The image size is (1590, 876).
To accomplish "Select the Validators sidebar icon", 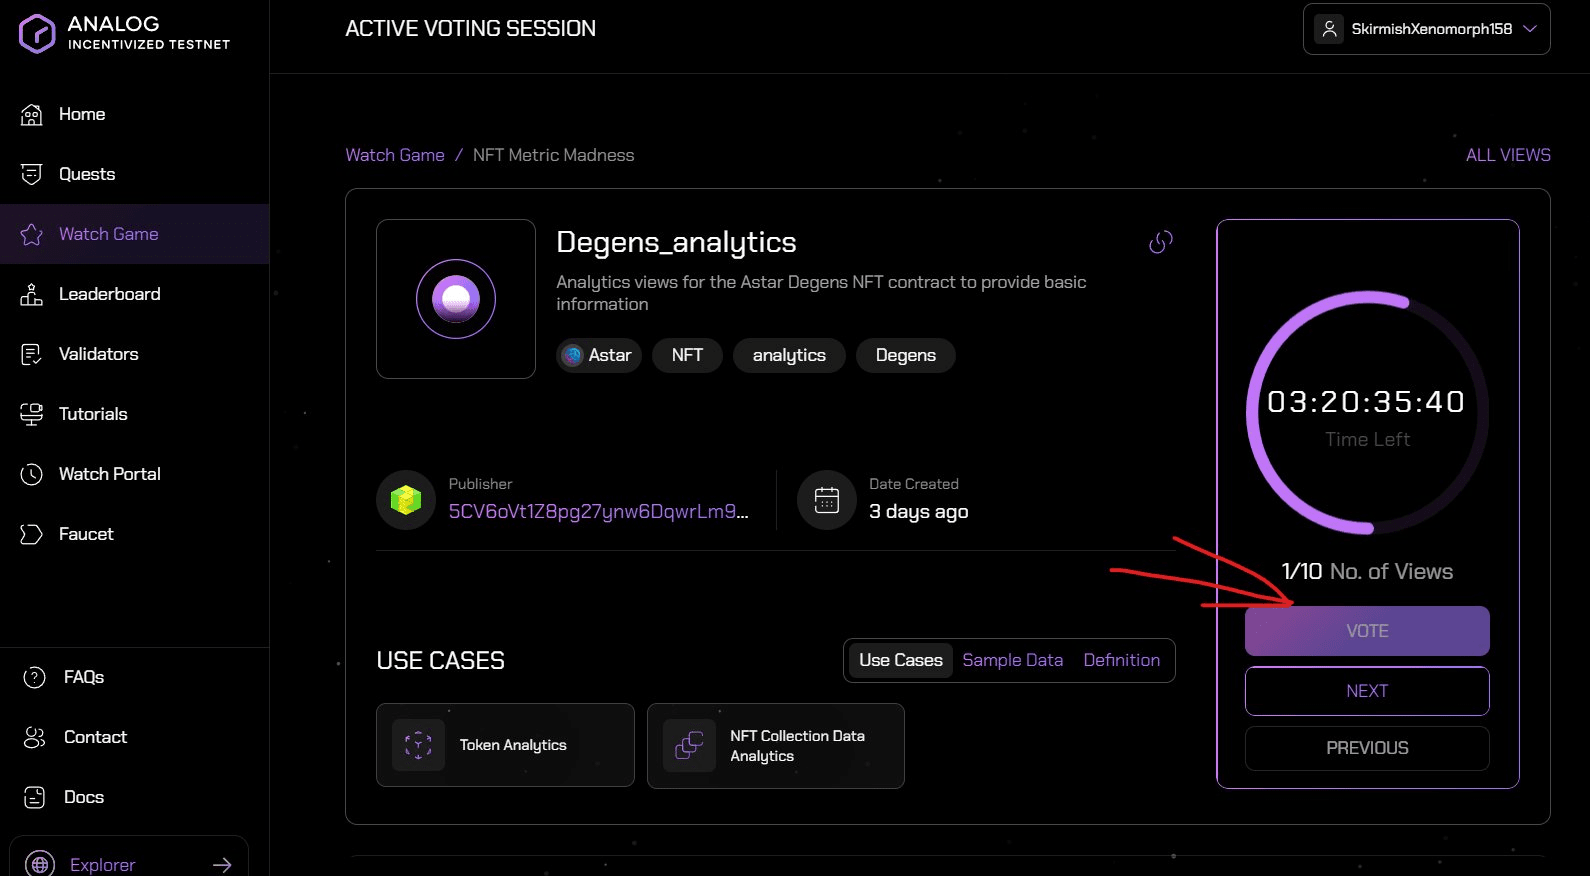I will [x=32, y=355].
